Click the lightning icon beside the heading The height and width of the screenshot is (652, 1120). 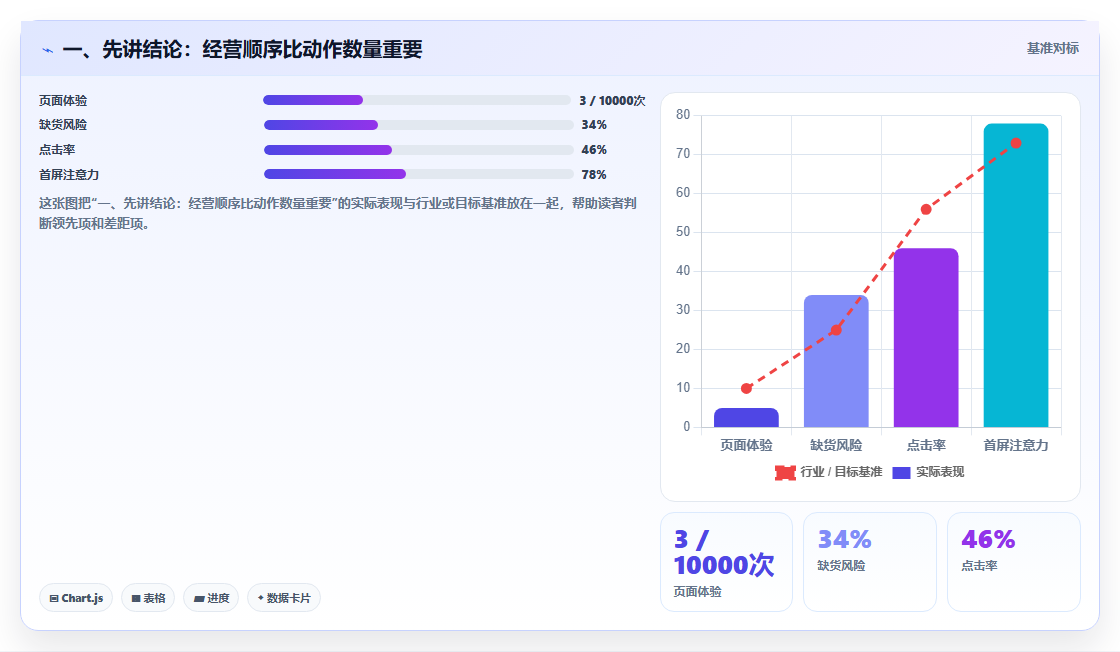coord(47,50)
